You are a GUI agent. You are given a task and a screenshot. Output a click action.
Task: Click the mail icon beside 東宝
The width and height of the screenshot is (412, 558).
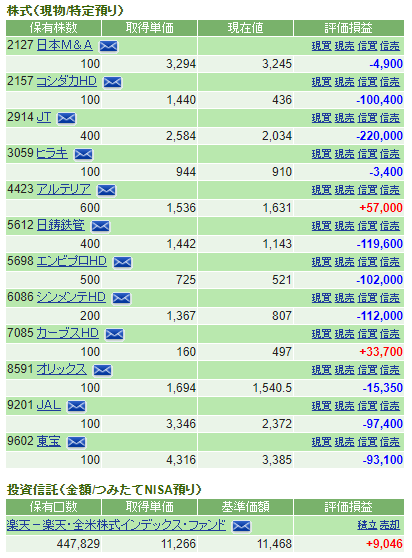(76, 442)
